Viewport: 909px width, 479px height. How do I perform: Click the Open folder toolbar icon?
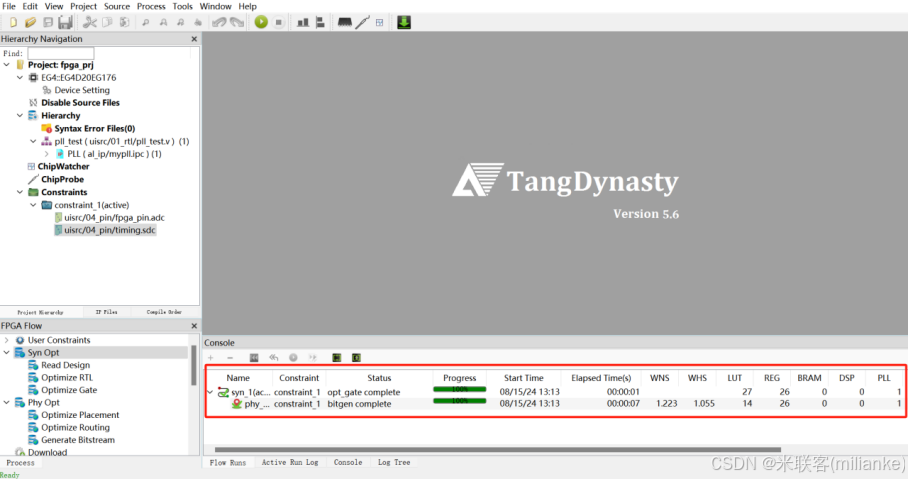coord(30,23)
